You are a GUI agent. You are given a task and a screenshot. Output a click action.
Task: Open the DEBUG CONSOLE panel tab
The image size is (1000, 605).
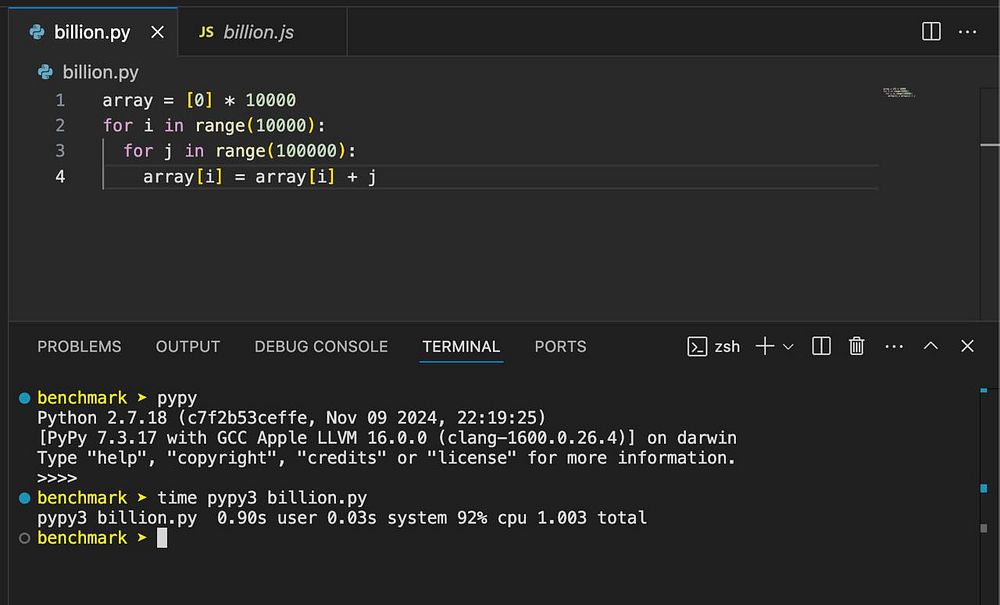click(321, 346)
